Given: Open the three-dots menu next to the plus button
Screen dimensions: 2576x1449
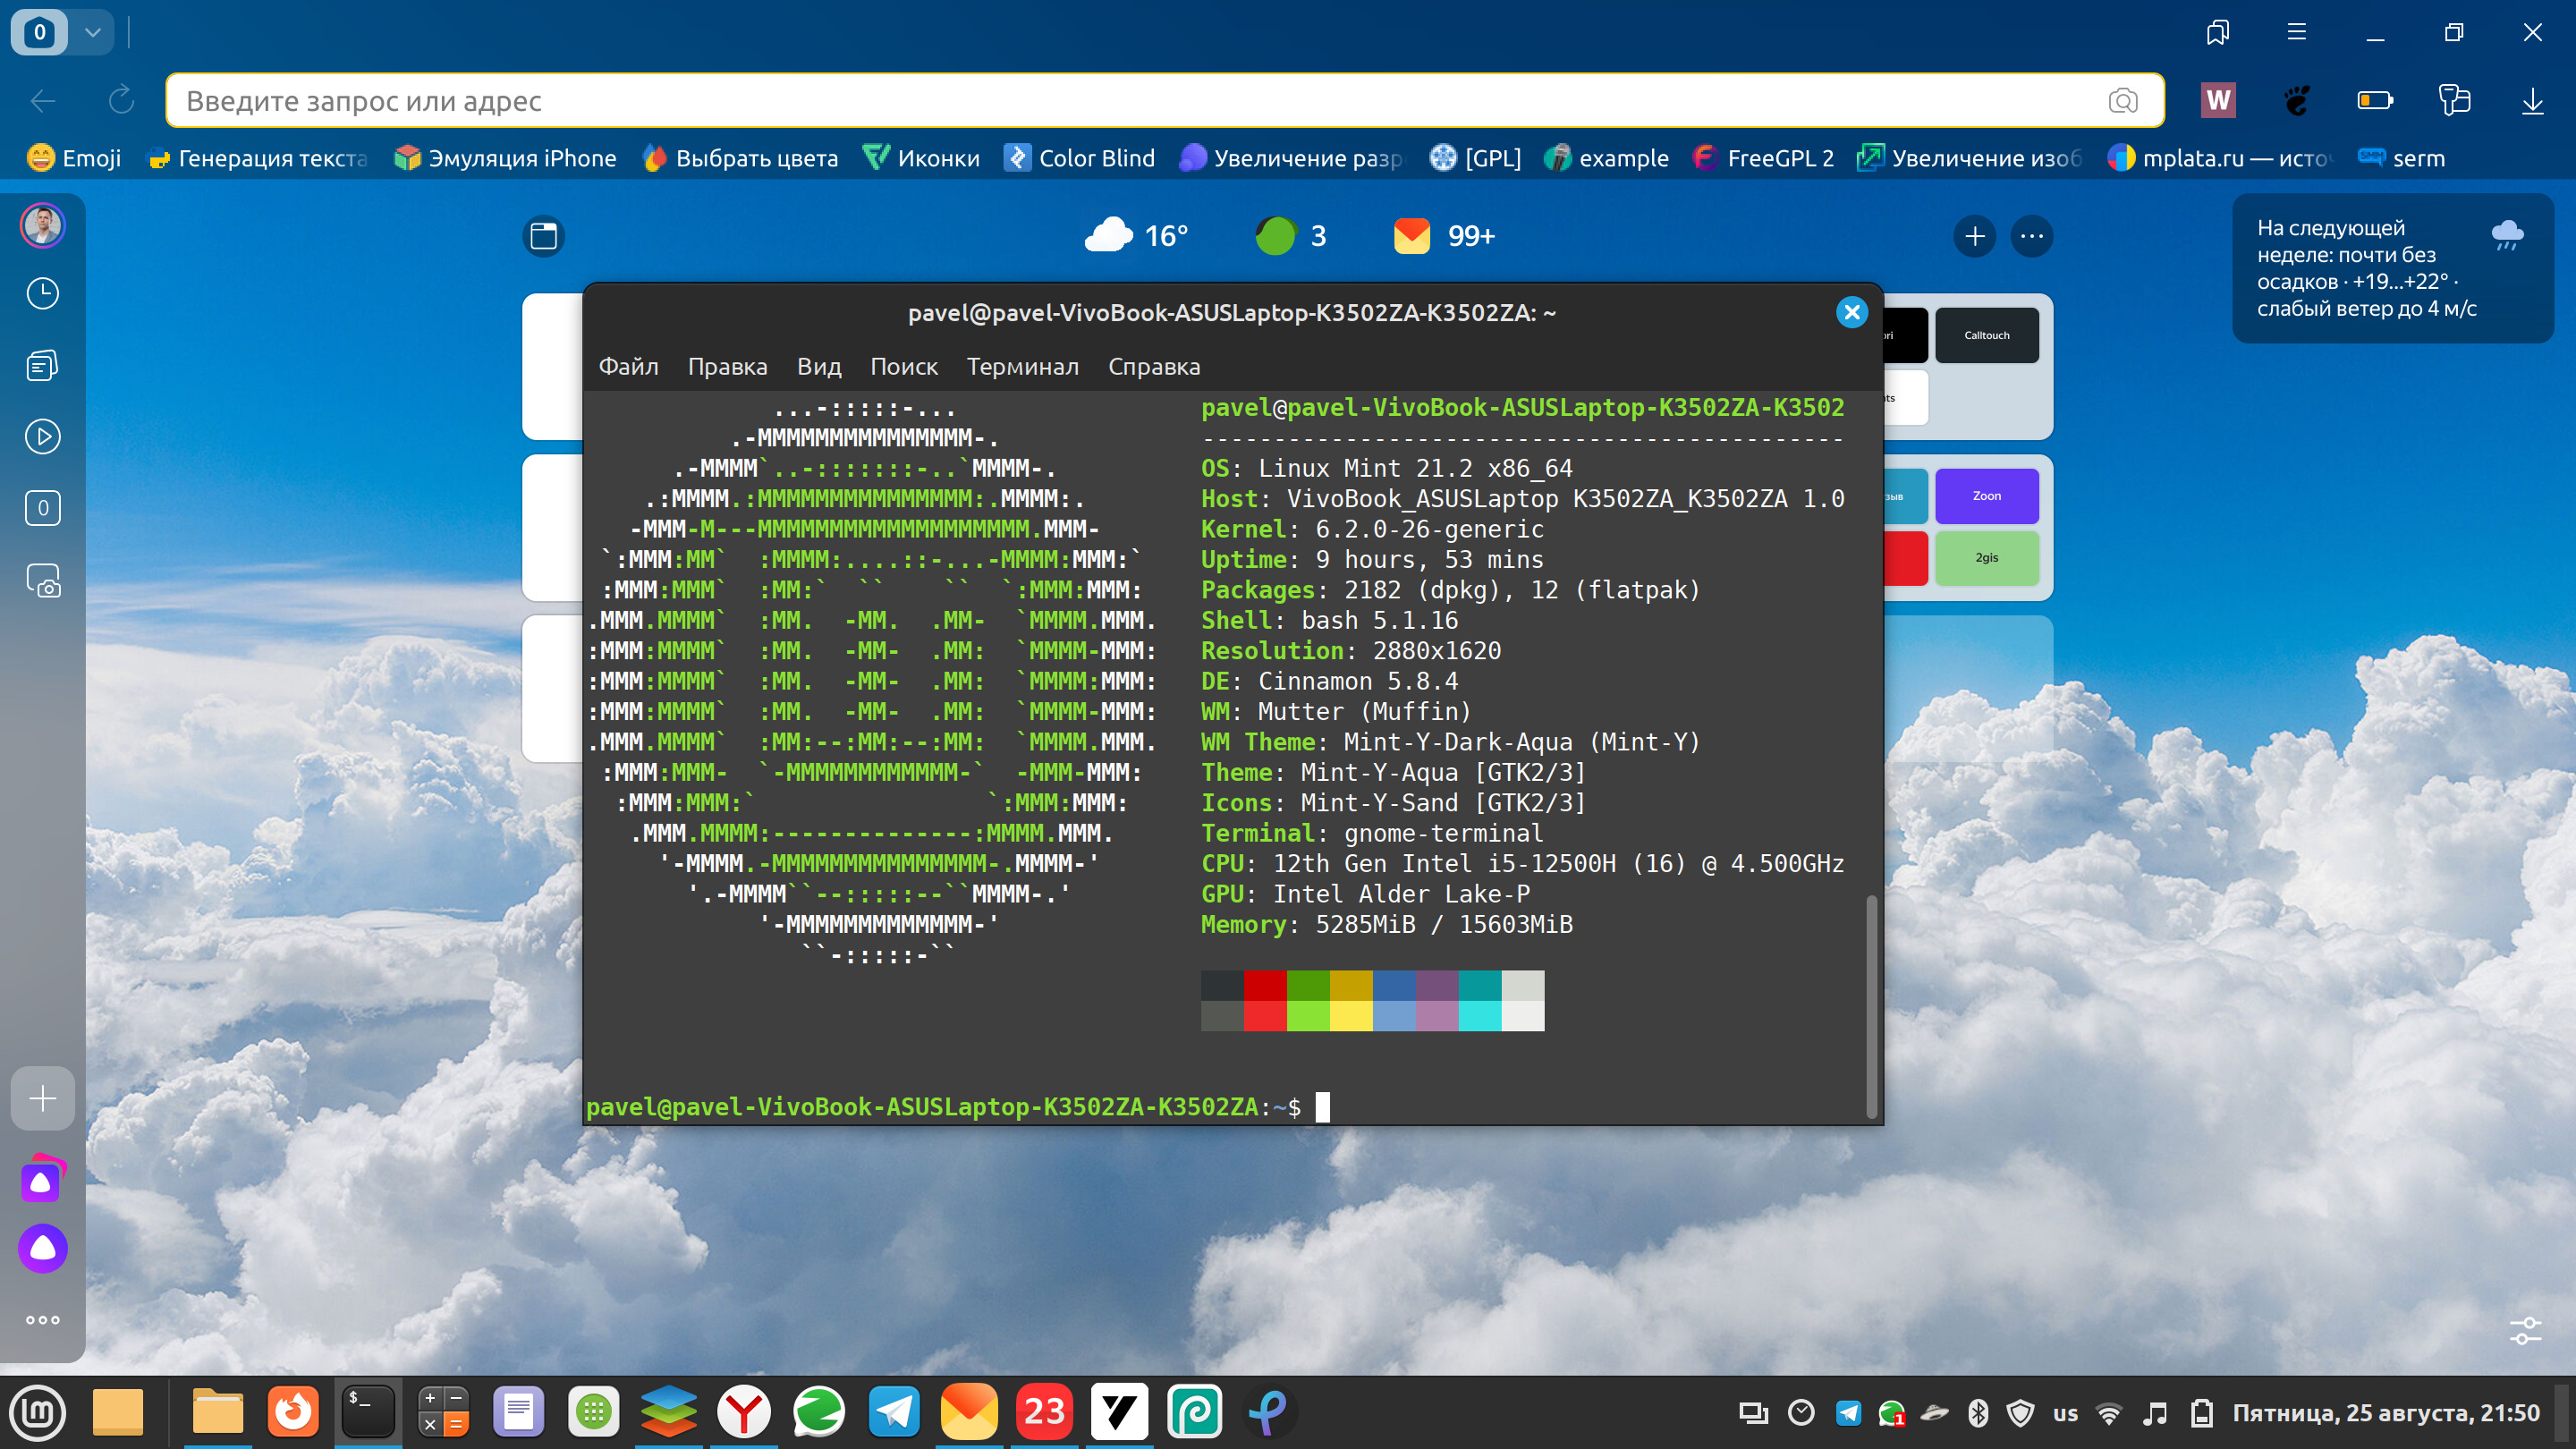Looking at the screenshot, I should tap(2031, 236).
